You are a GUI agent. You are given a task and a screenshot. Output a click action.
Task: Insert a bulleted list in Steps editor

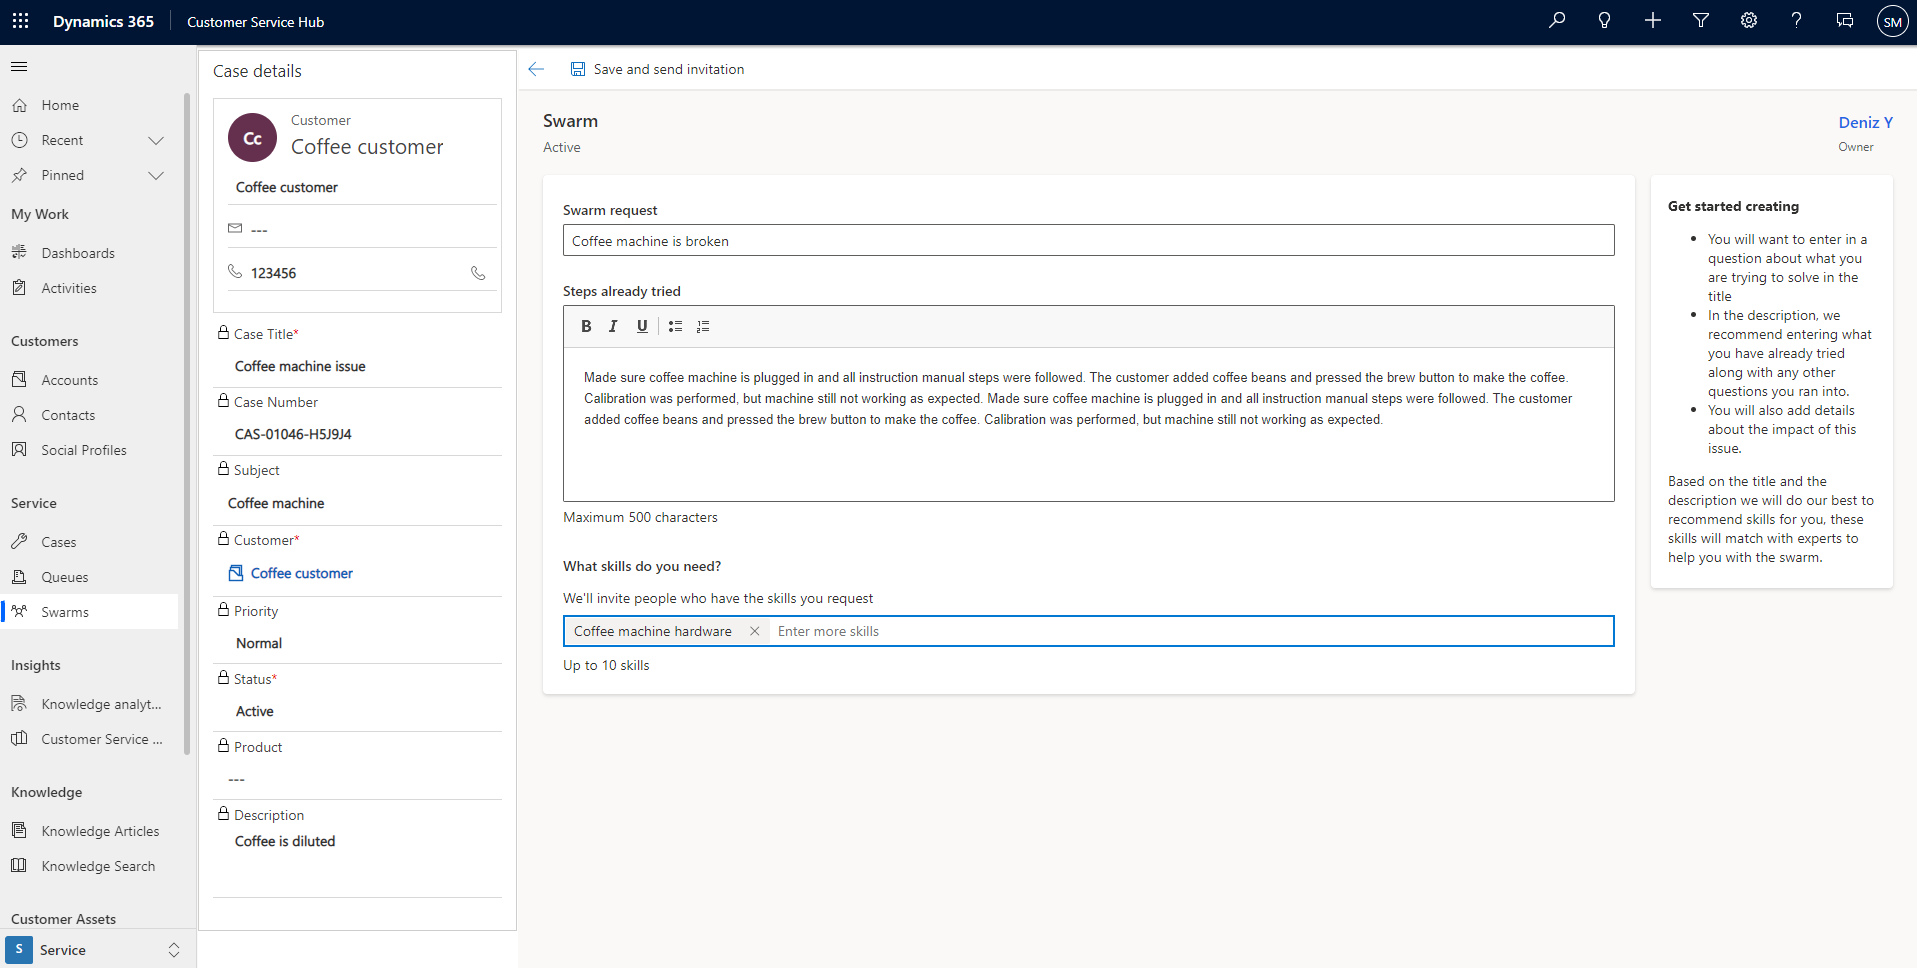(675, 326)
